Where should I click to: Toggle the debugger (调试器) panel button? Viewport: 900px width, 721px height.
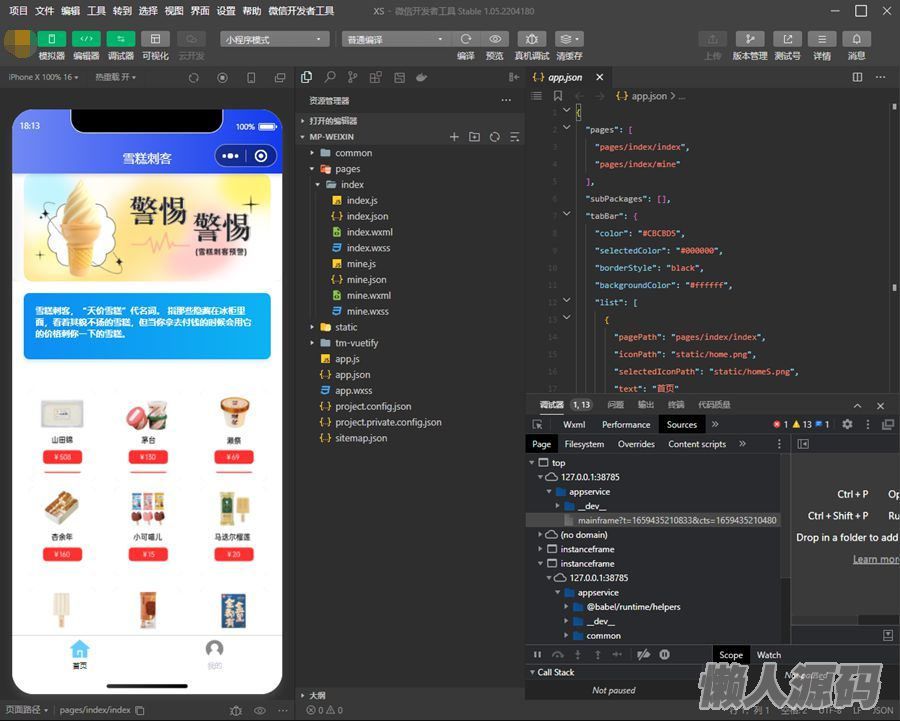[x=120, y=39]
